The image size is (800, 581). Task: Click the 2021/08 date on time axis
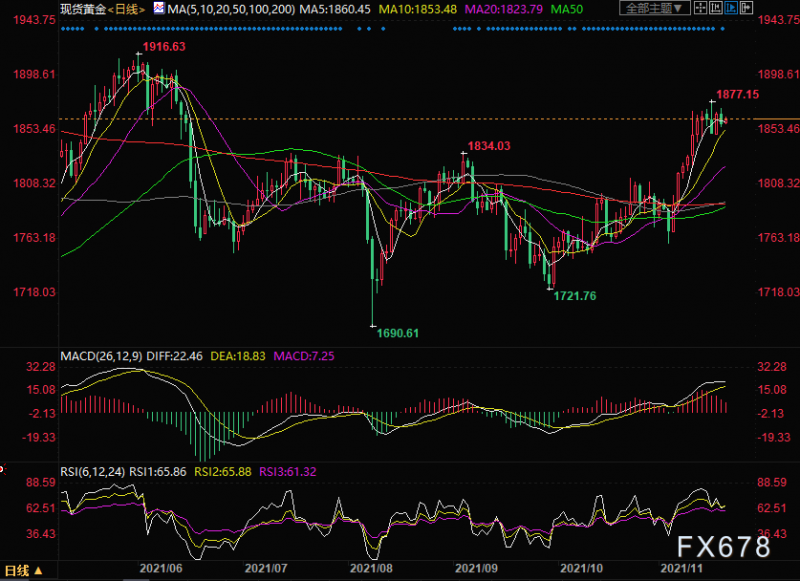coord(371,568)
